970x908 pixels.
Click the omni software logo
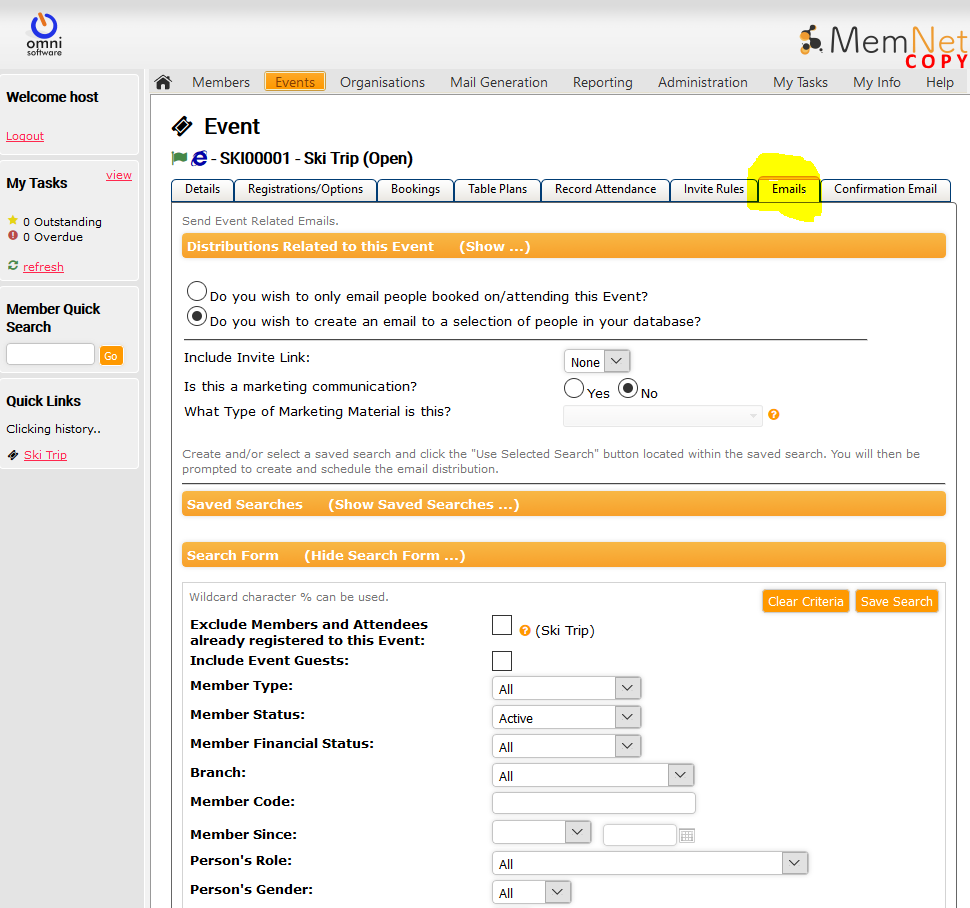(43, 33)
